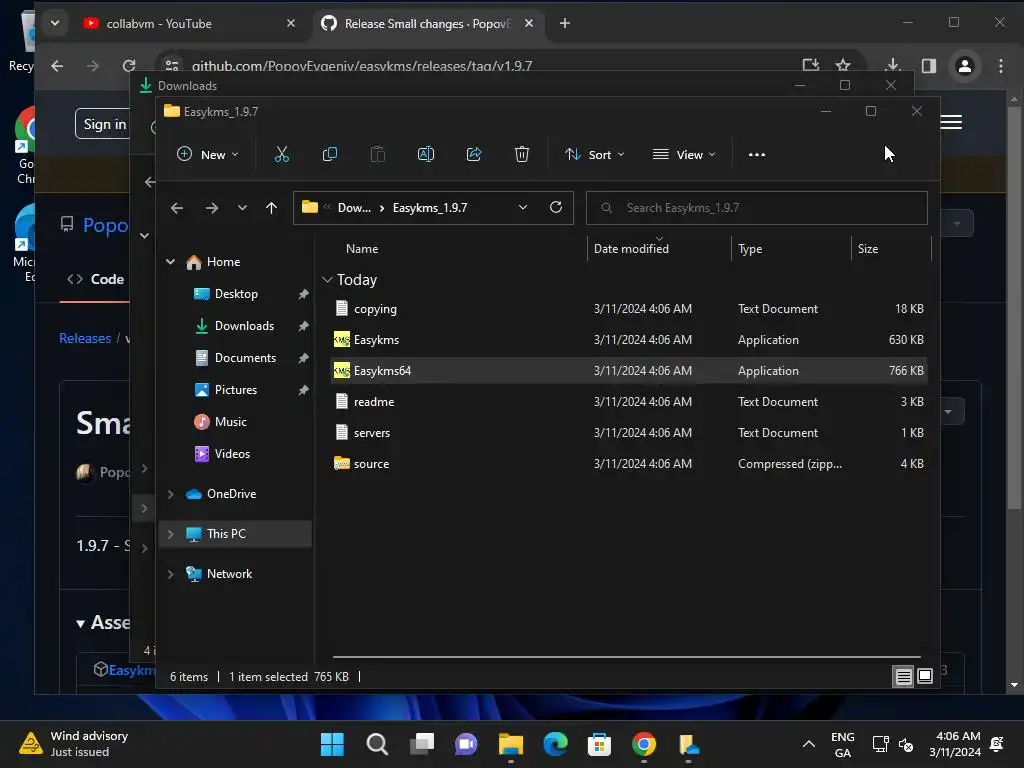
Task: Click the Share icon in toolbar
Action: click(474, 155)
